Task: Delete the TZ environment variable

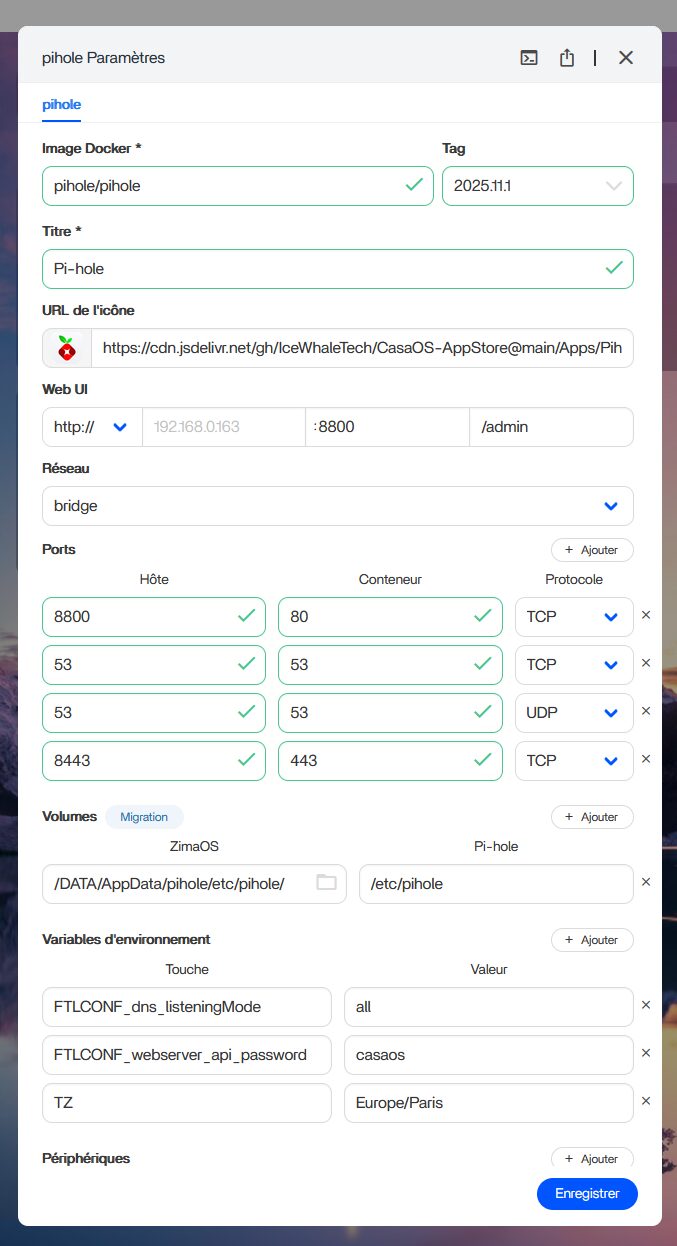Action: 645,1101
